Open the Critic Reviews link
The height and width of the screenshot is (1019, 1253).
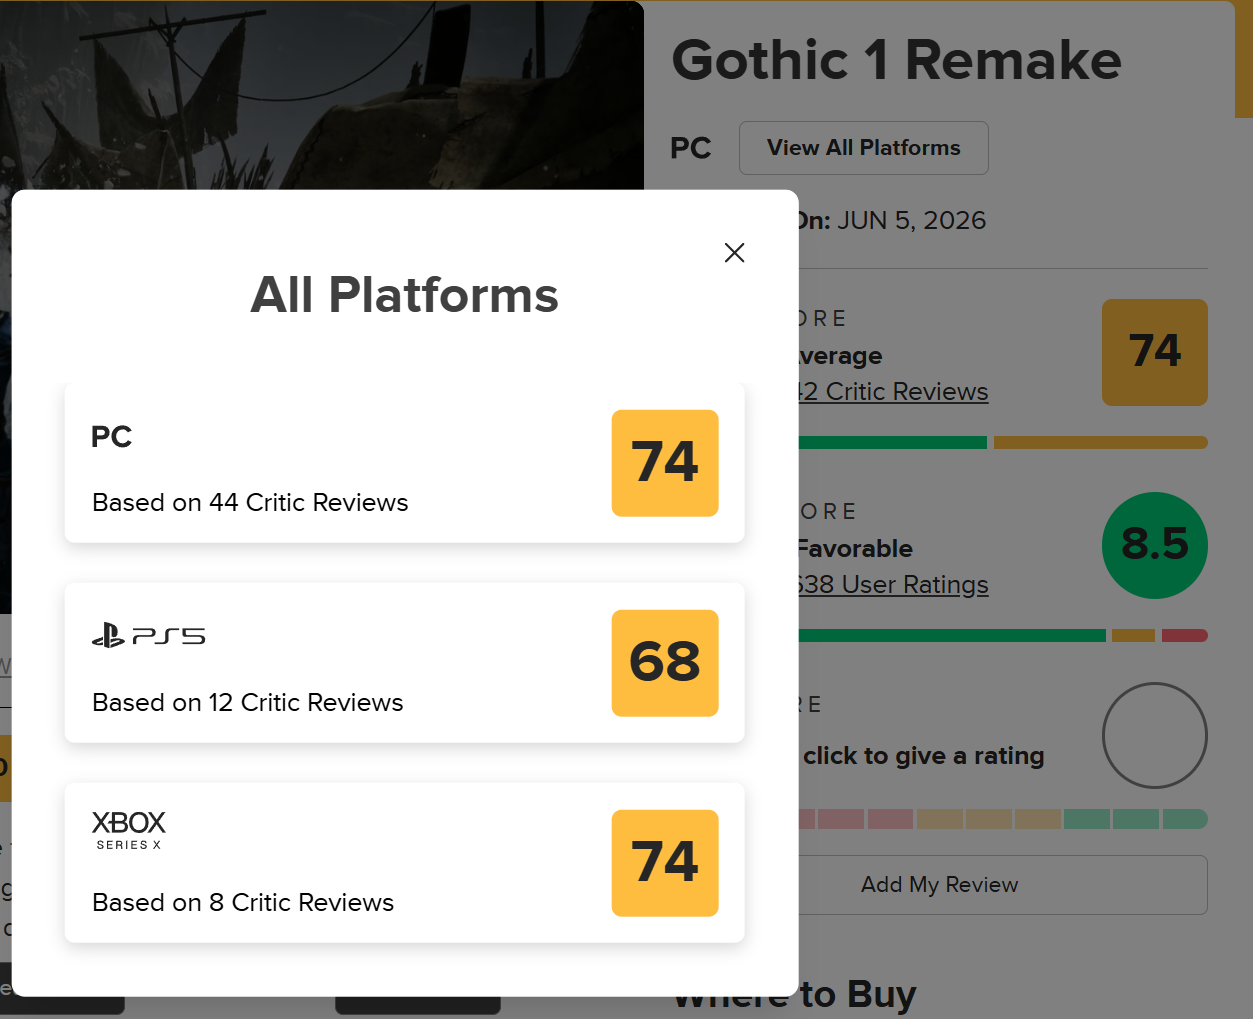(x=894, y=391)
